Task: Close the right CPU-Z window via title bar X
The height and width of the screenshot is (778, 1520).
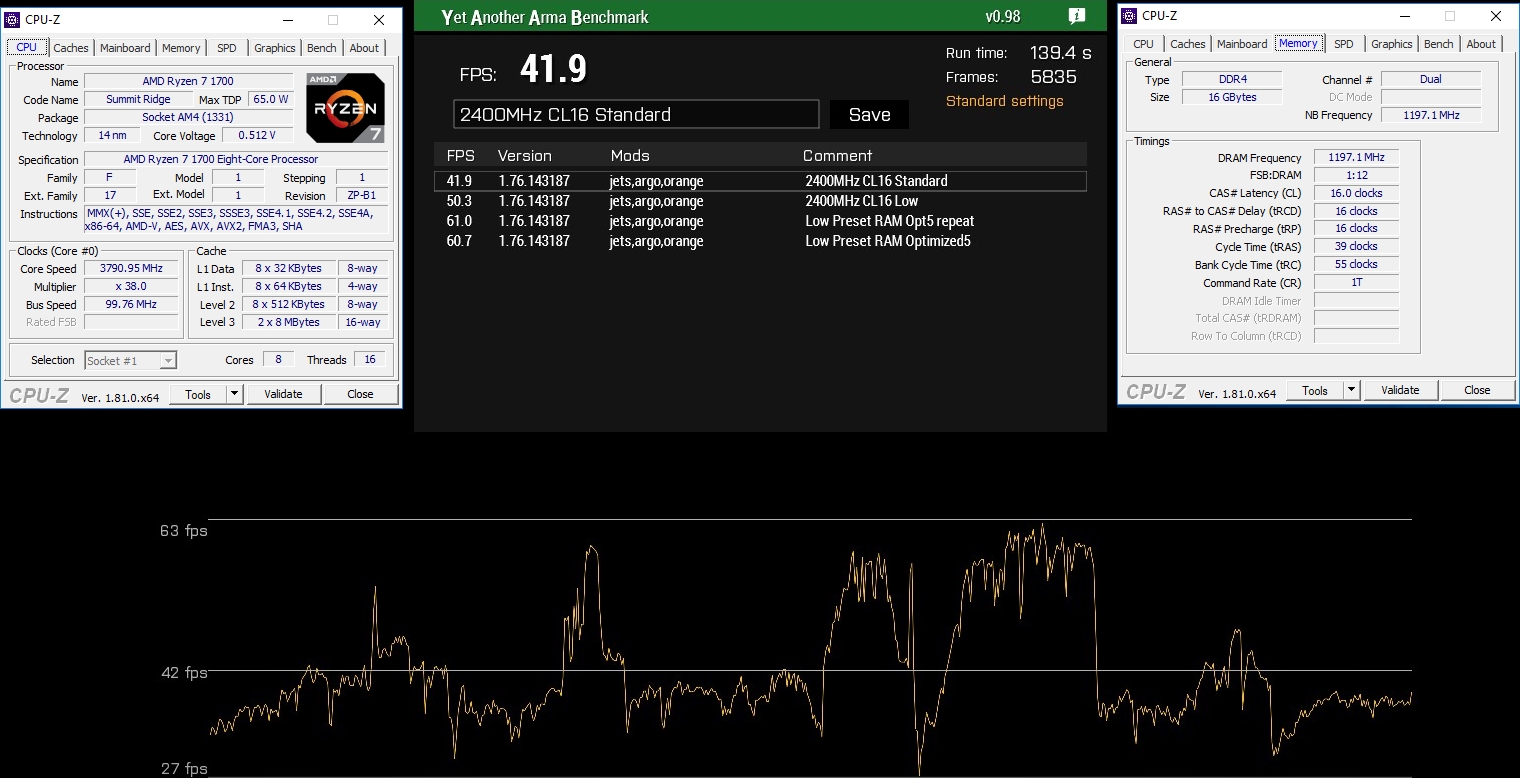Action: (x=1496, y=16)
